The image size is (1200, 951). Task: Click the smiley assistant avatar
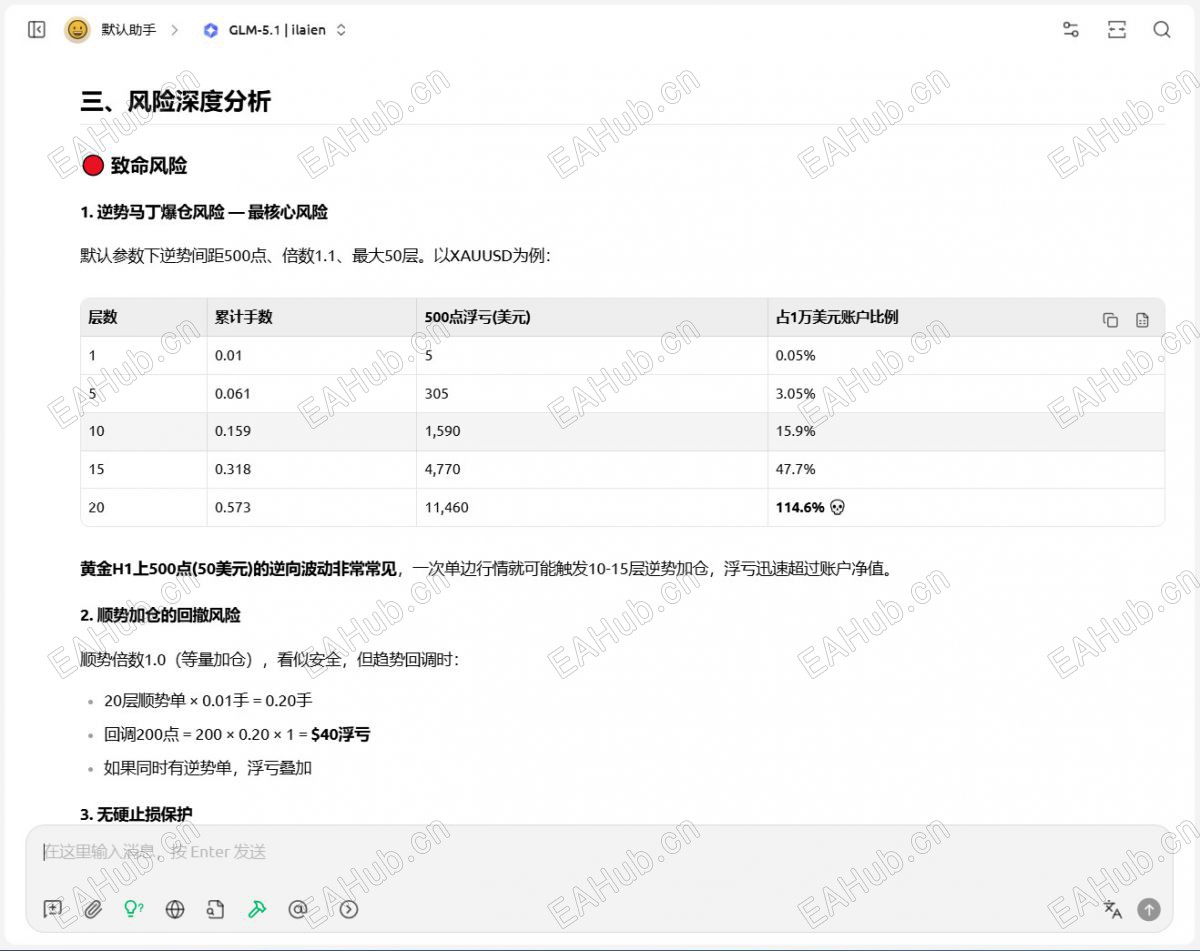point(77,30)
